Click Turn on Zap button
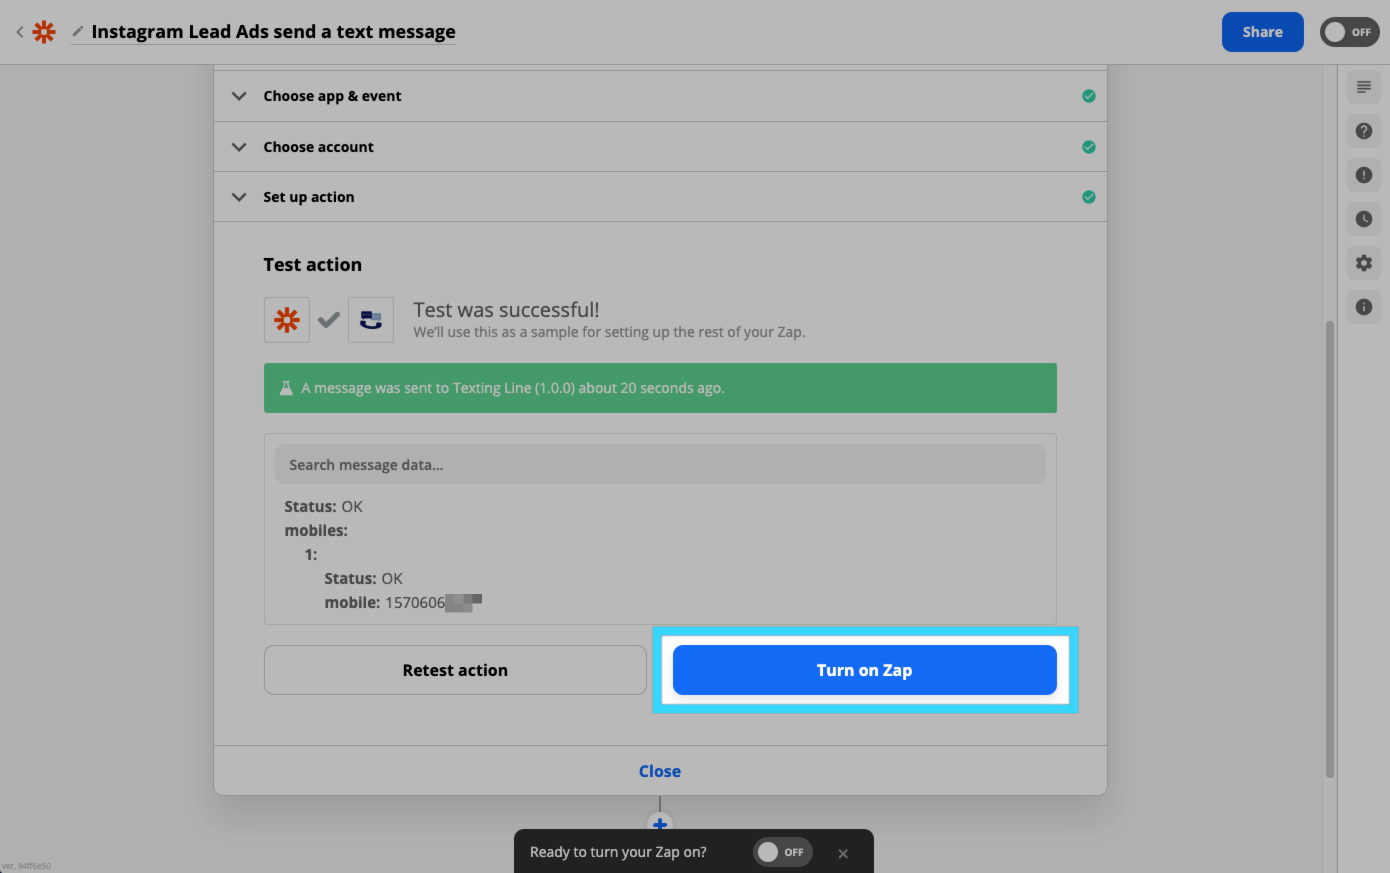This screenshot has width=1390, height=873. click(x=865, y=670)
